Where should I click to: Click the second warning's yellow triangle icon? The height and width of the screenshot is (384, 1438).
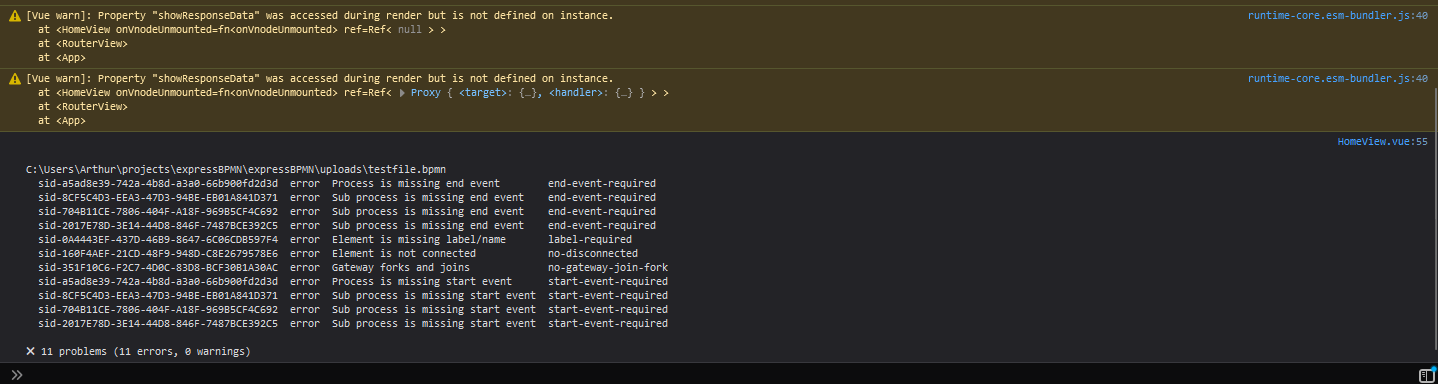tap(14, 78)
